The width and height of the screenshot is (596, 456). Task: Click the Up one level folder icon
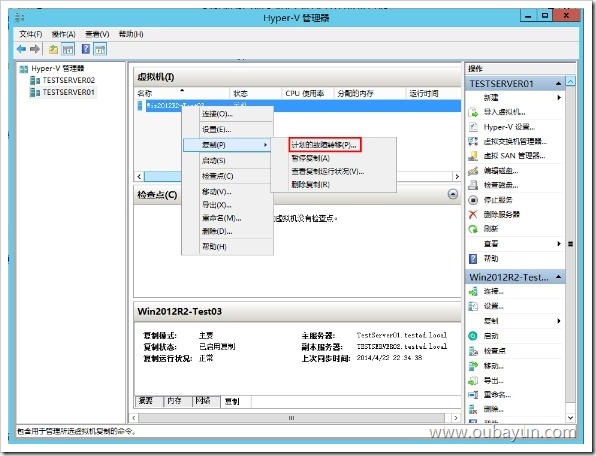[x=53, y=49]
